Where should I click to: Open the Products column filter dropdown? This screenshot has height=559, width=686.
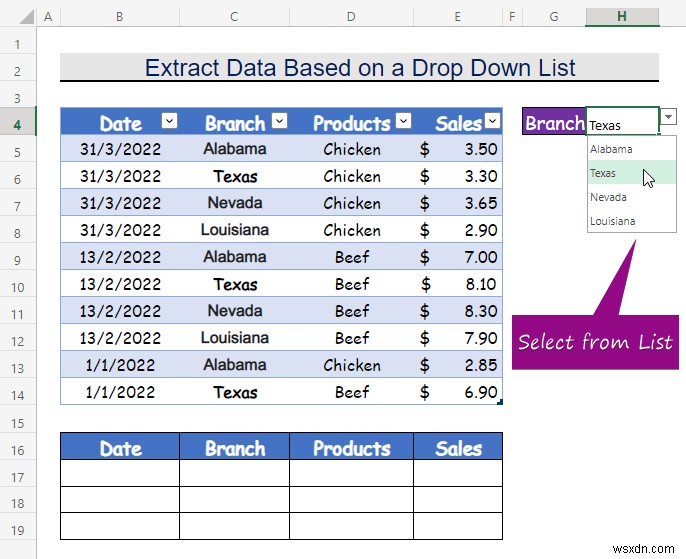pyautogui.click(x=403, y=120)
